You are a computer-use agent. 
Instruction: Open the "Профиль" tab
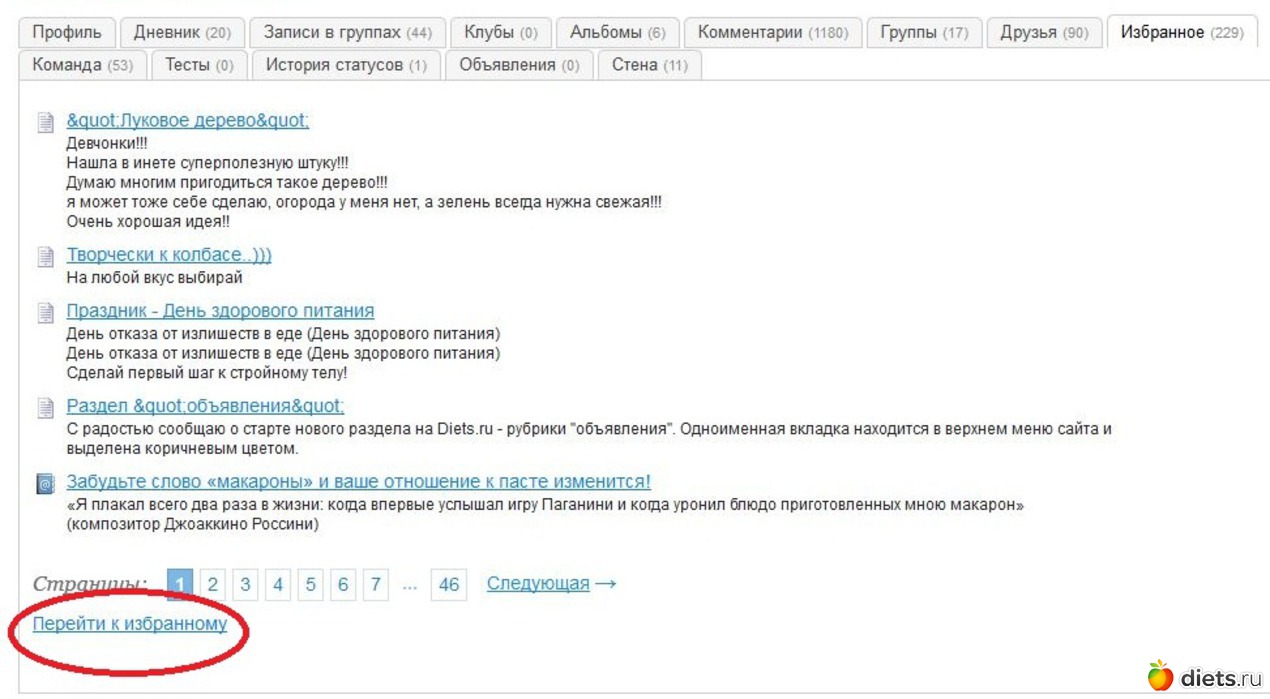(x=67, y=32)
